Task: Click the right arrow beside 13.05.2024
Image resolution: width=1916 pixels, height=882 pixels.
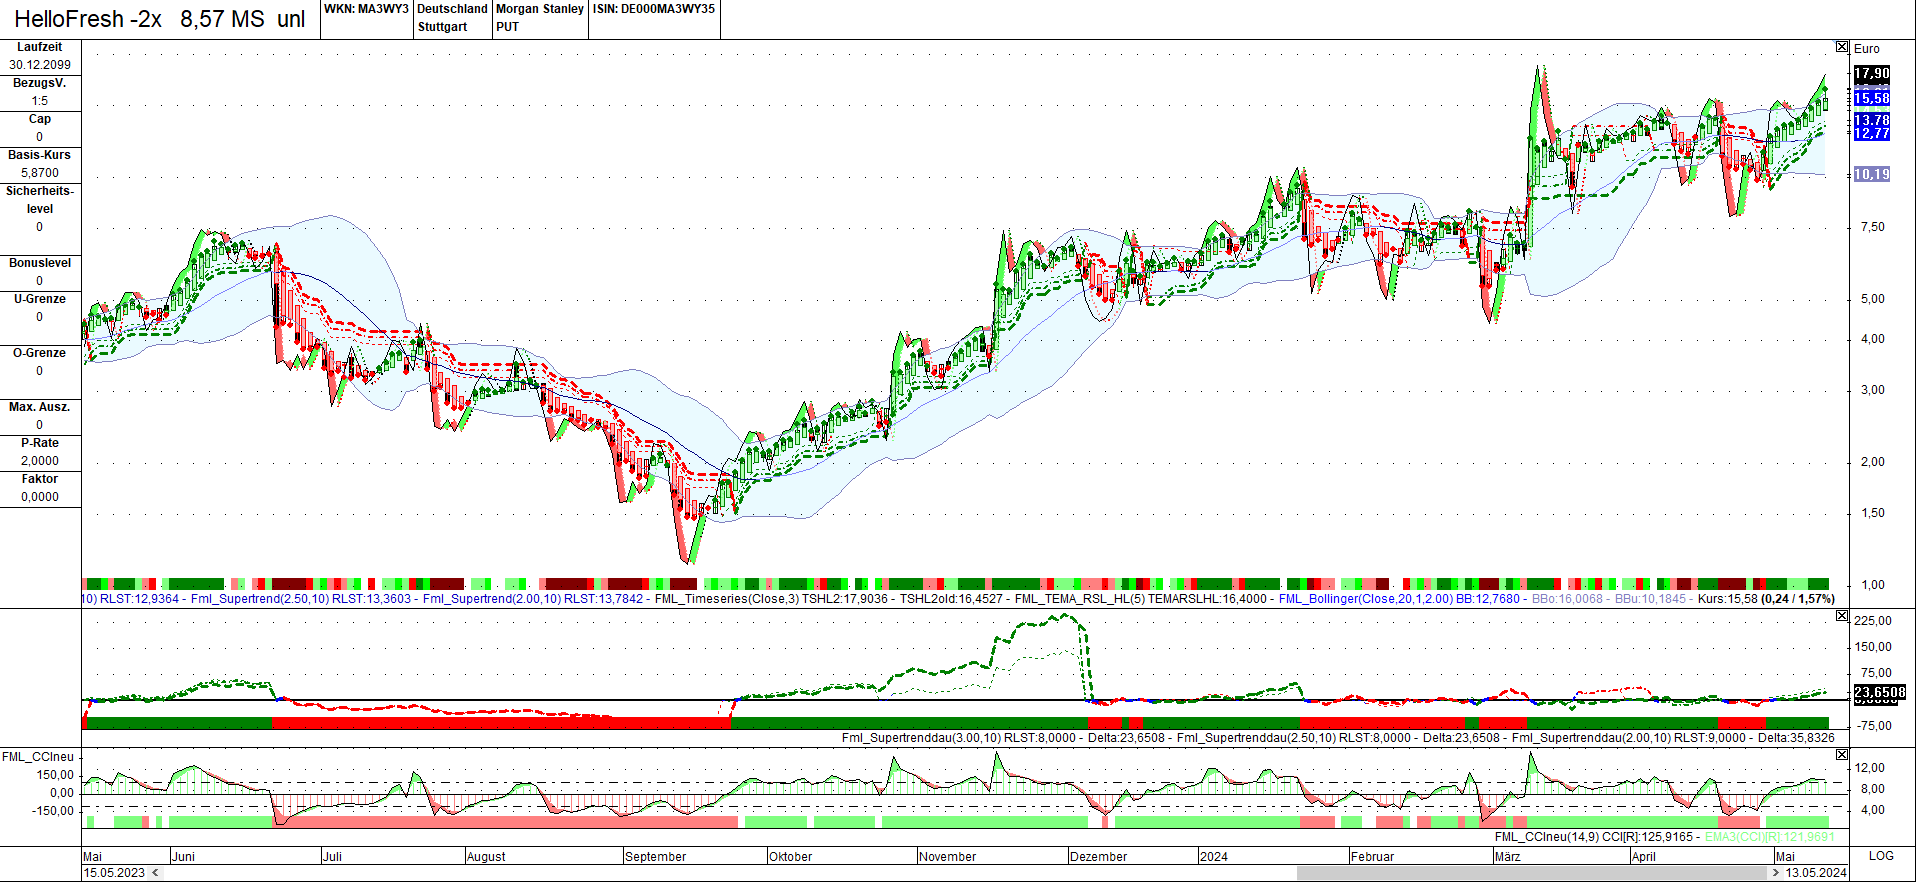Action: click(1775, 873)
